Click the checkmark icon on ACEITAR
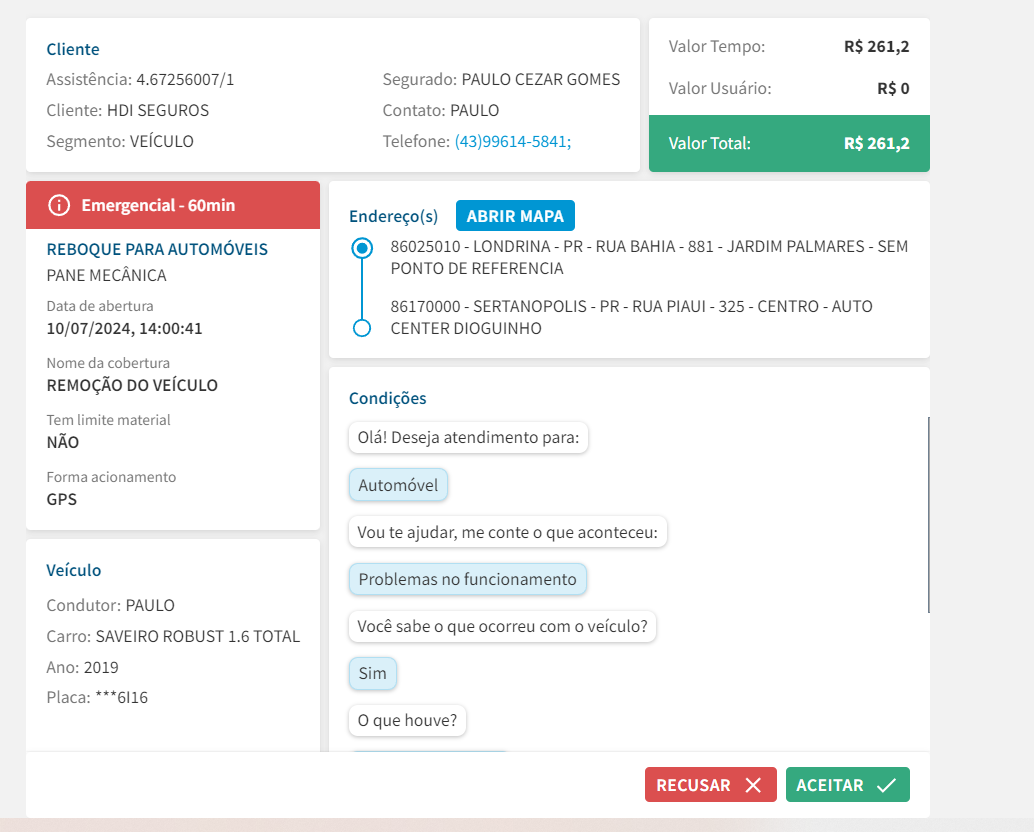 [x=886, y=785]
